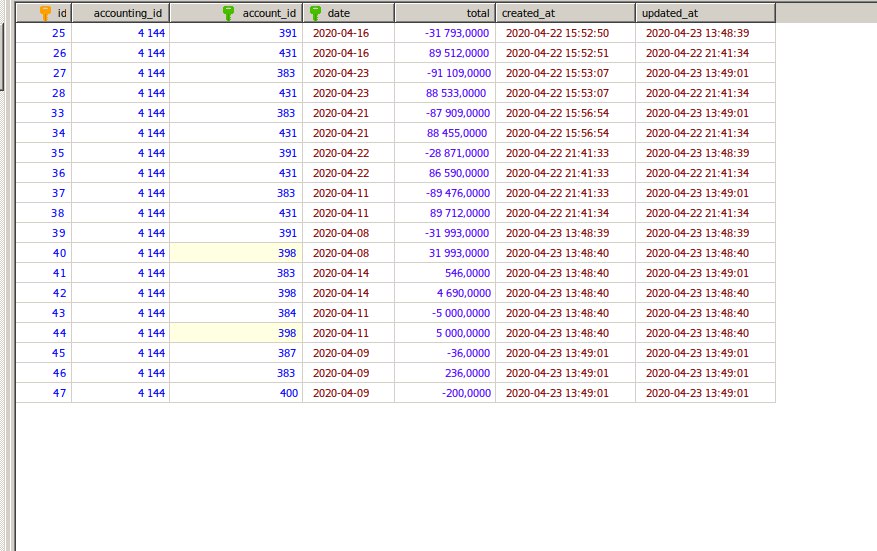Select the id cell with value 26

44,53
